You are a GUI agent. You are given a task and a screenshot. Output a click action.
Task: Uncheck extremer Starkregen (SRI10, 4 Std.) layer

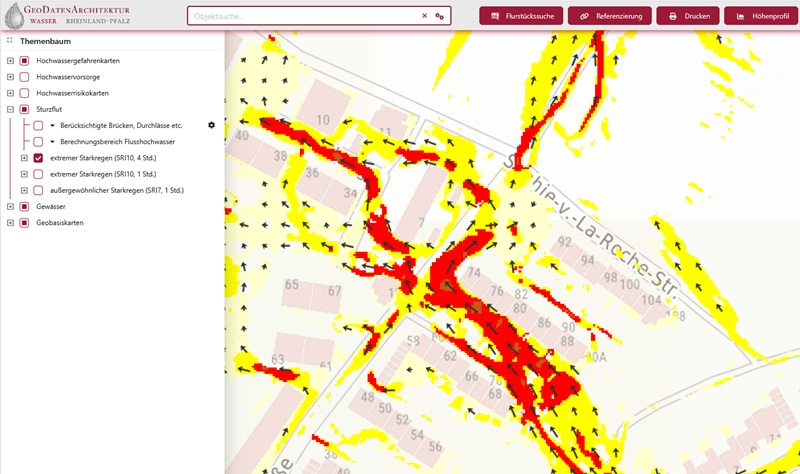pyautogui.click(x=38, y=158)
